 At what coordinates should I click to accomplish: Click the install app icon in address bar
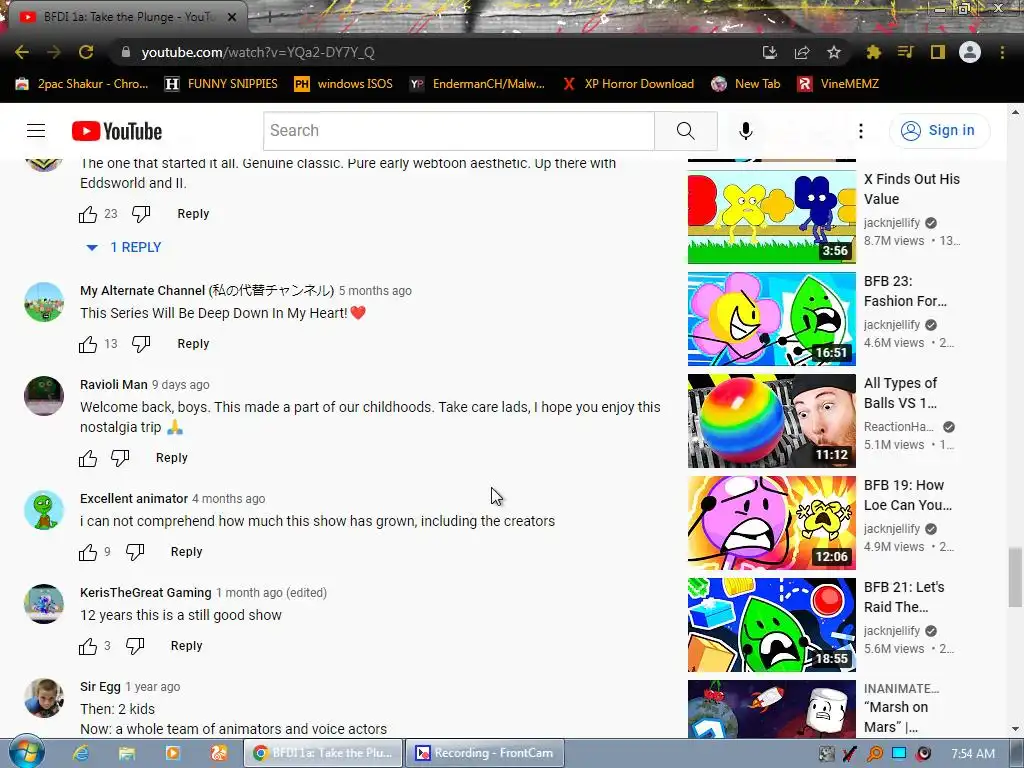pos(770,52)
